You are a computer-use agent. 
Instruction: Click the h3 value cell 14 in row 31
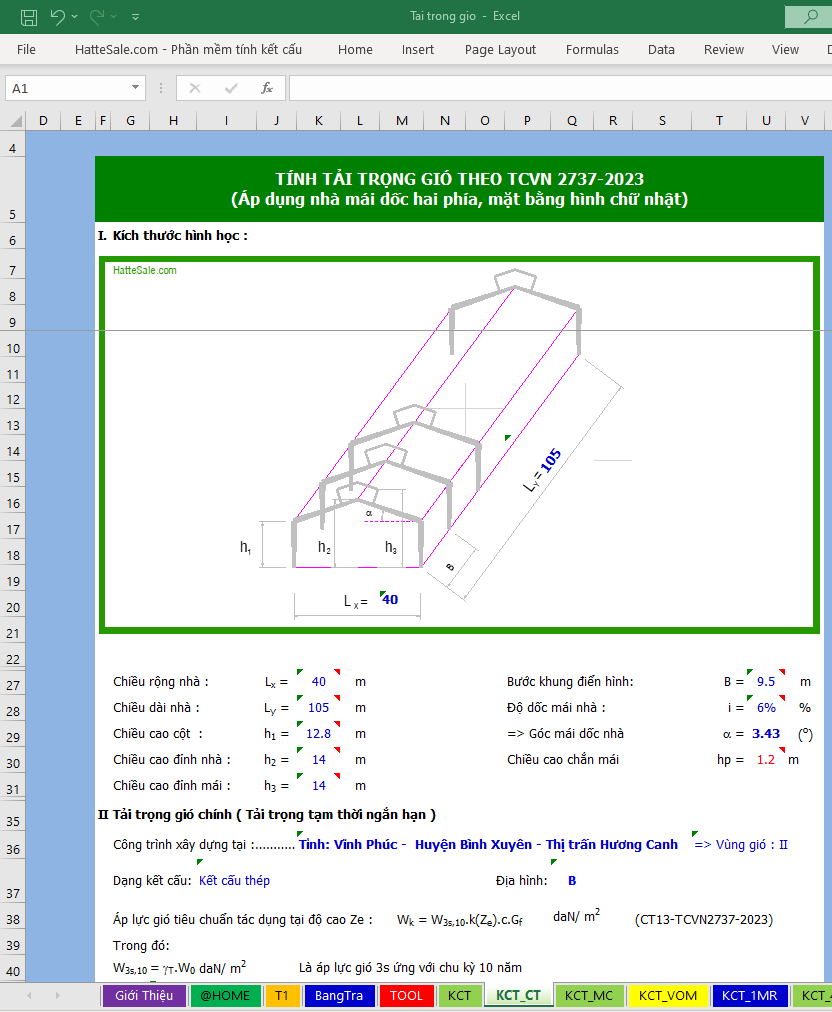(319, 785)
